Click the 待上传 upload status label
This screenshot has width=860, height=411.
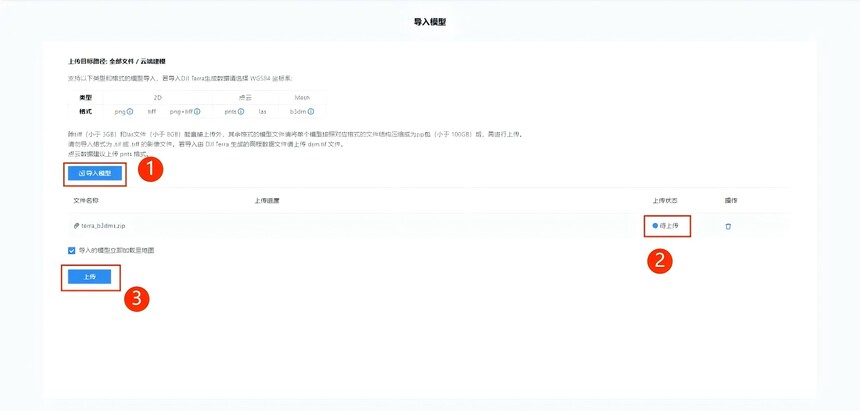point(669,226)
